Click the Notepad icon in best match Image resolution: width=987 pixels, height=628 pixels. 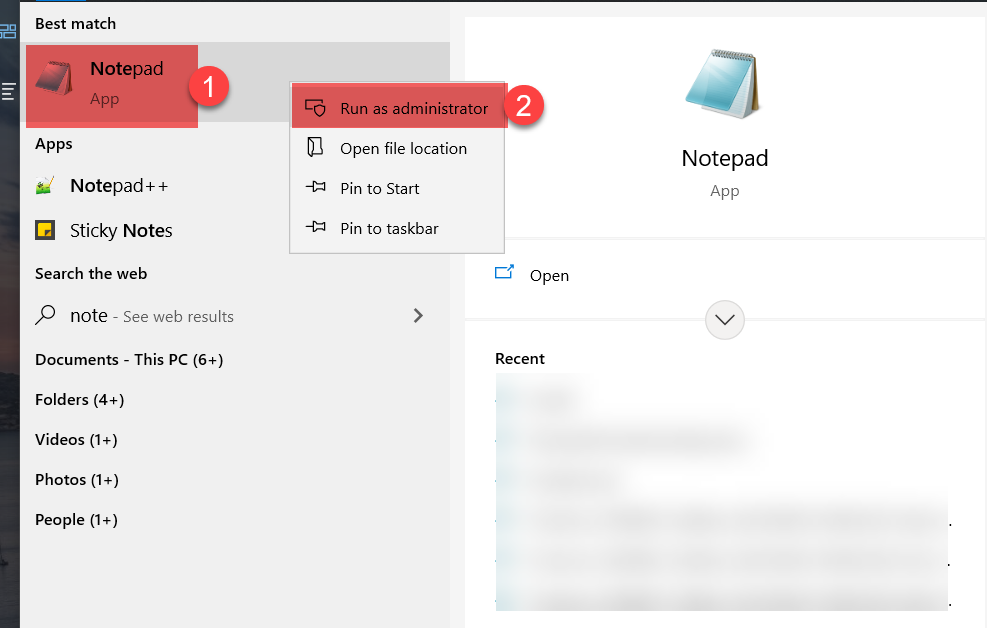pyautogui.click(x=54, y=79)
